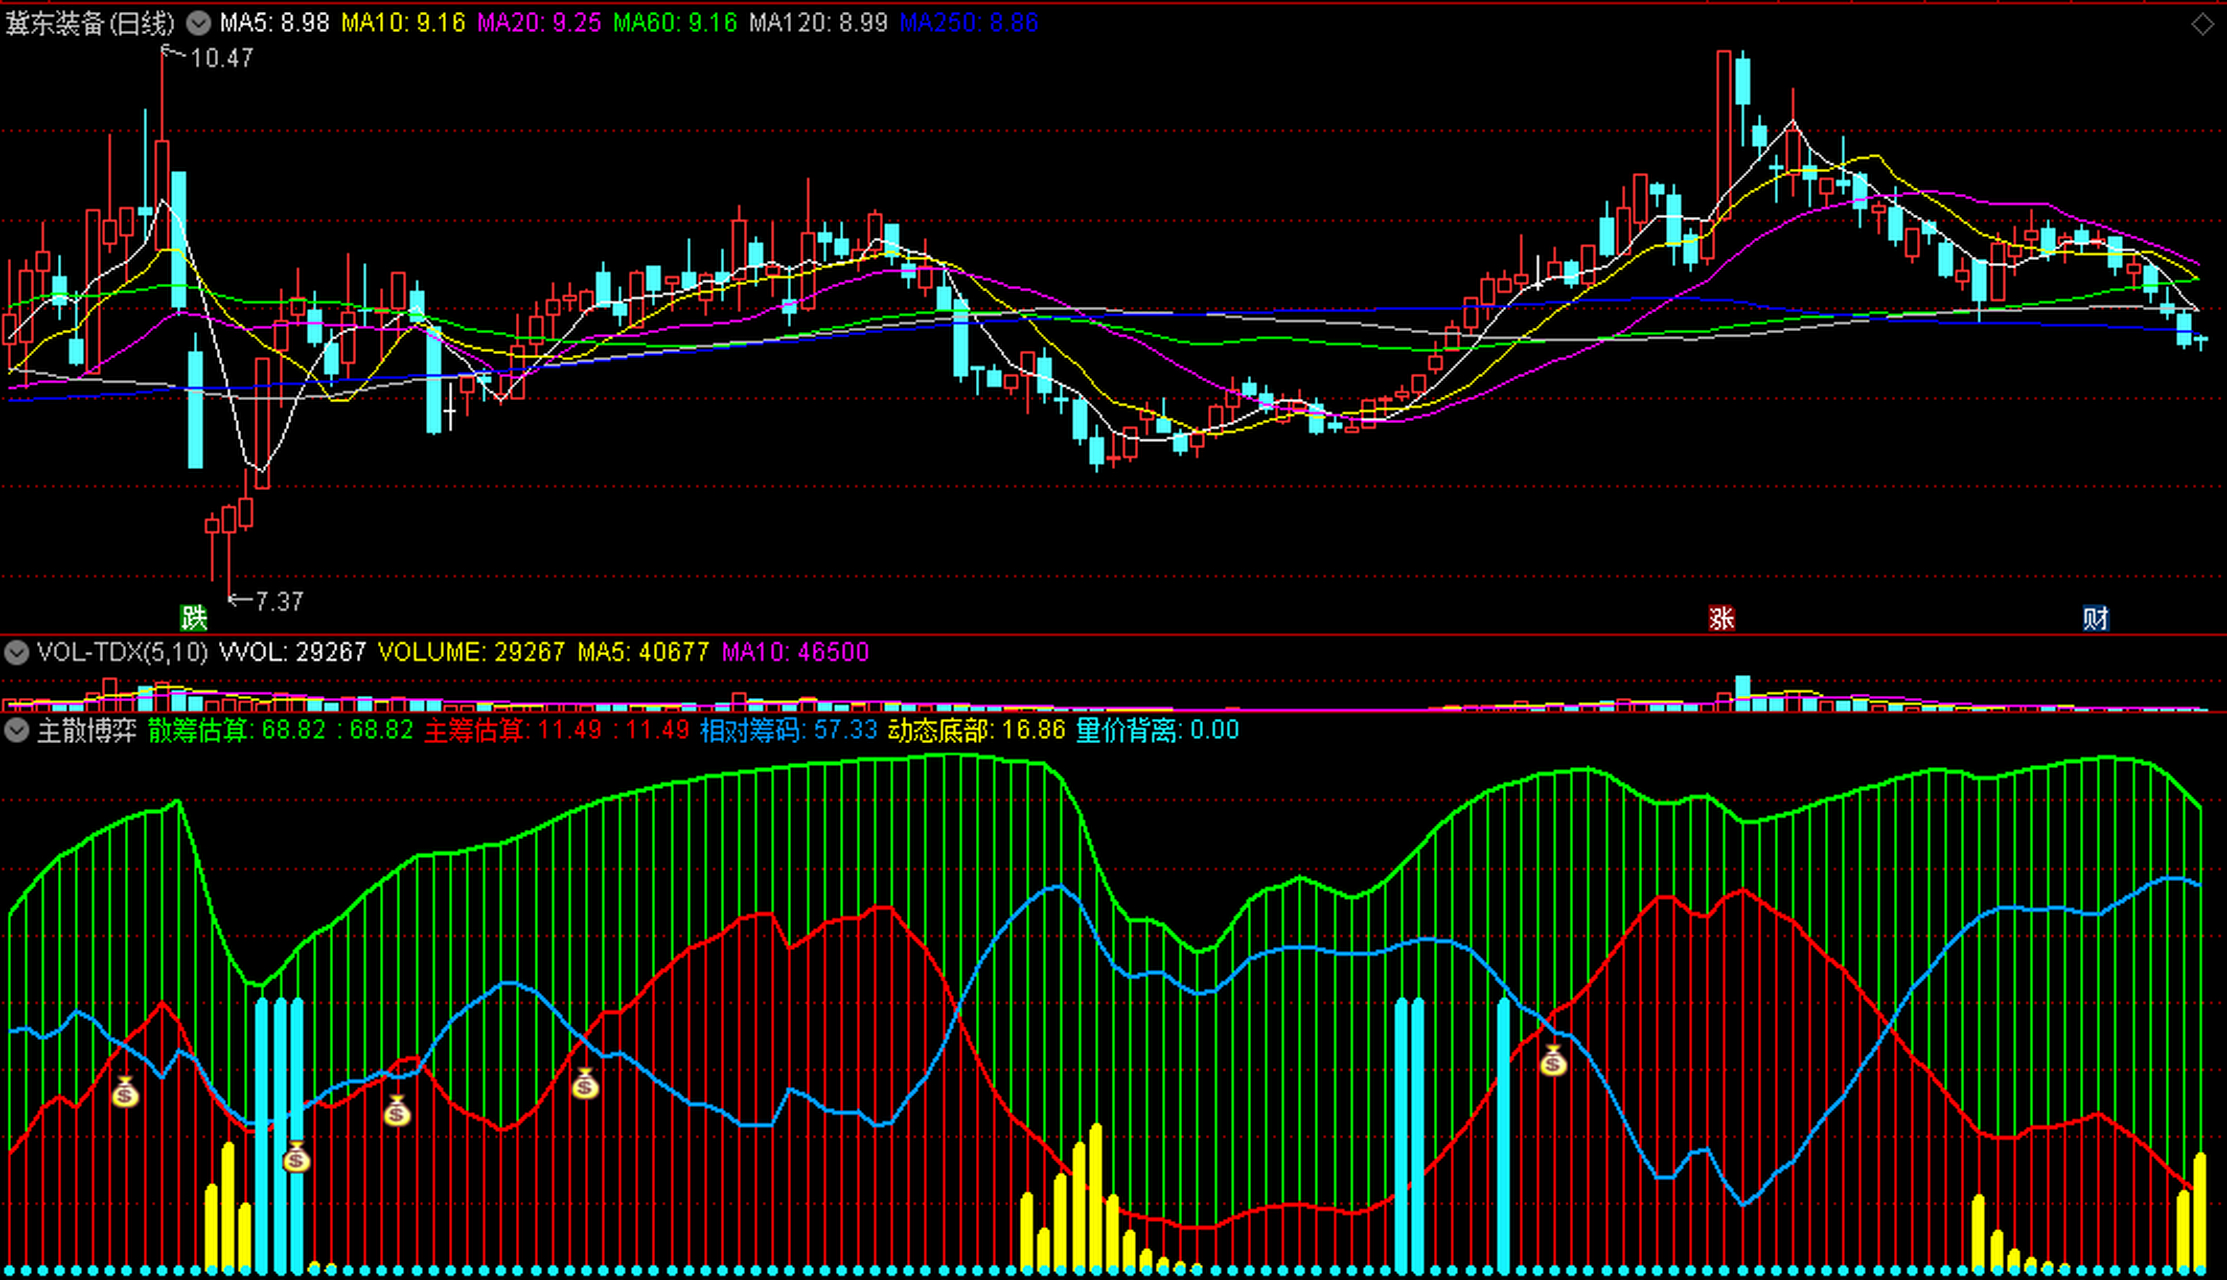Open dropdown next to 冀东装备(日线) title
Image resolution: width=2227 pixels, height=1280 pixels.
point(199,23)
